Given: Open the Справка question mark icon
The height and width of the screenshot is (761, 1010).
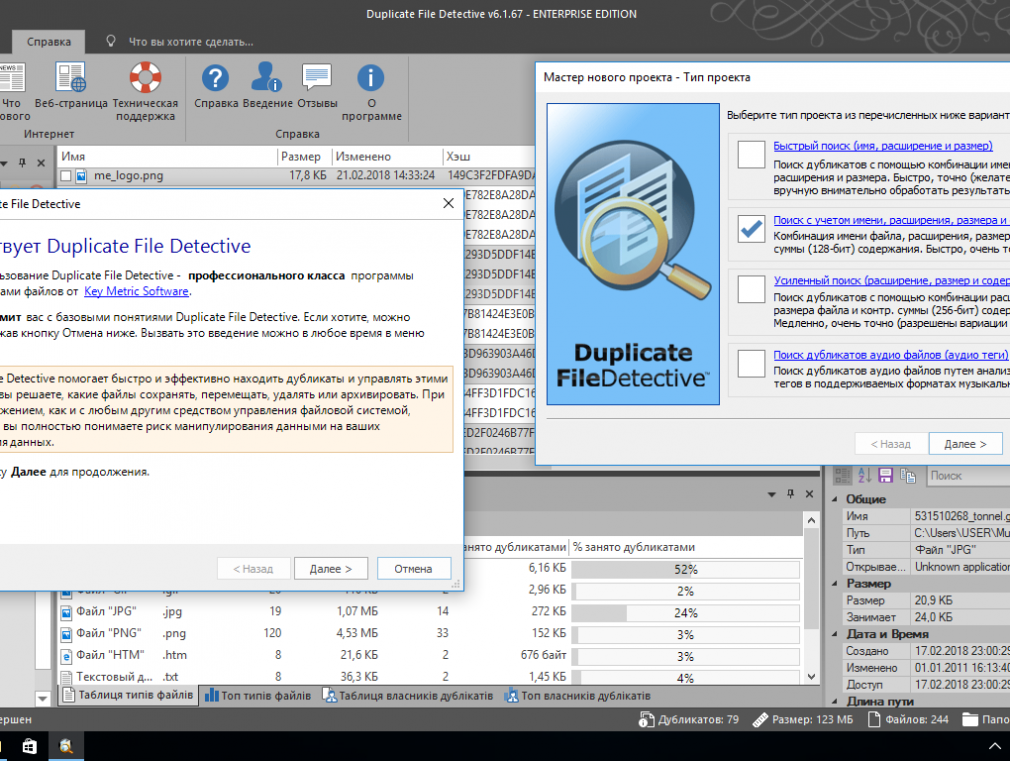Looking at the screenshot, I should coord(215,78).
